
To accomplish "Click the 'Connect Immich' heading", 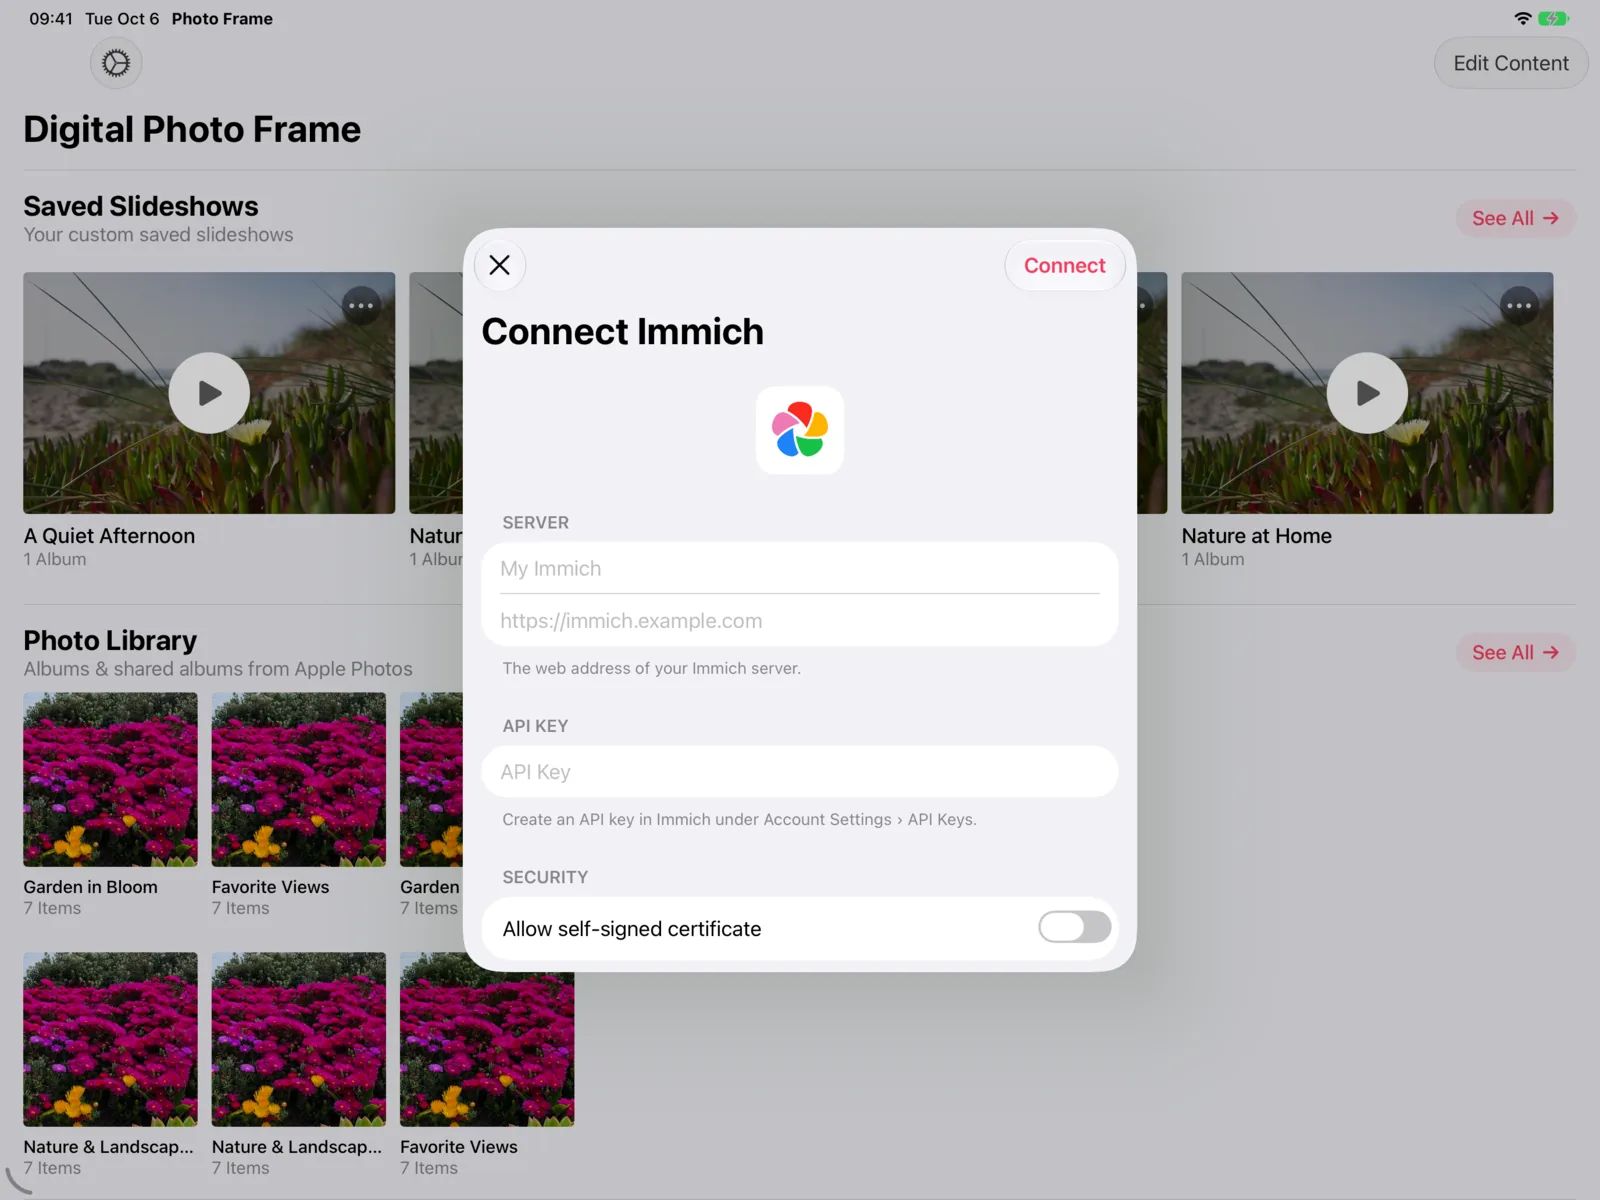I will click(x=623, y=332).
